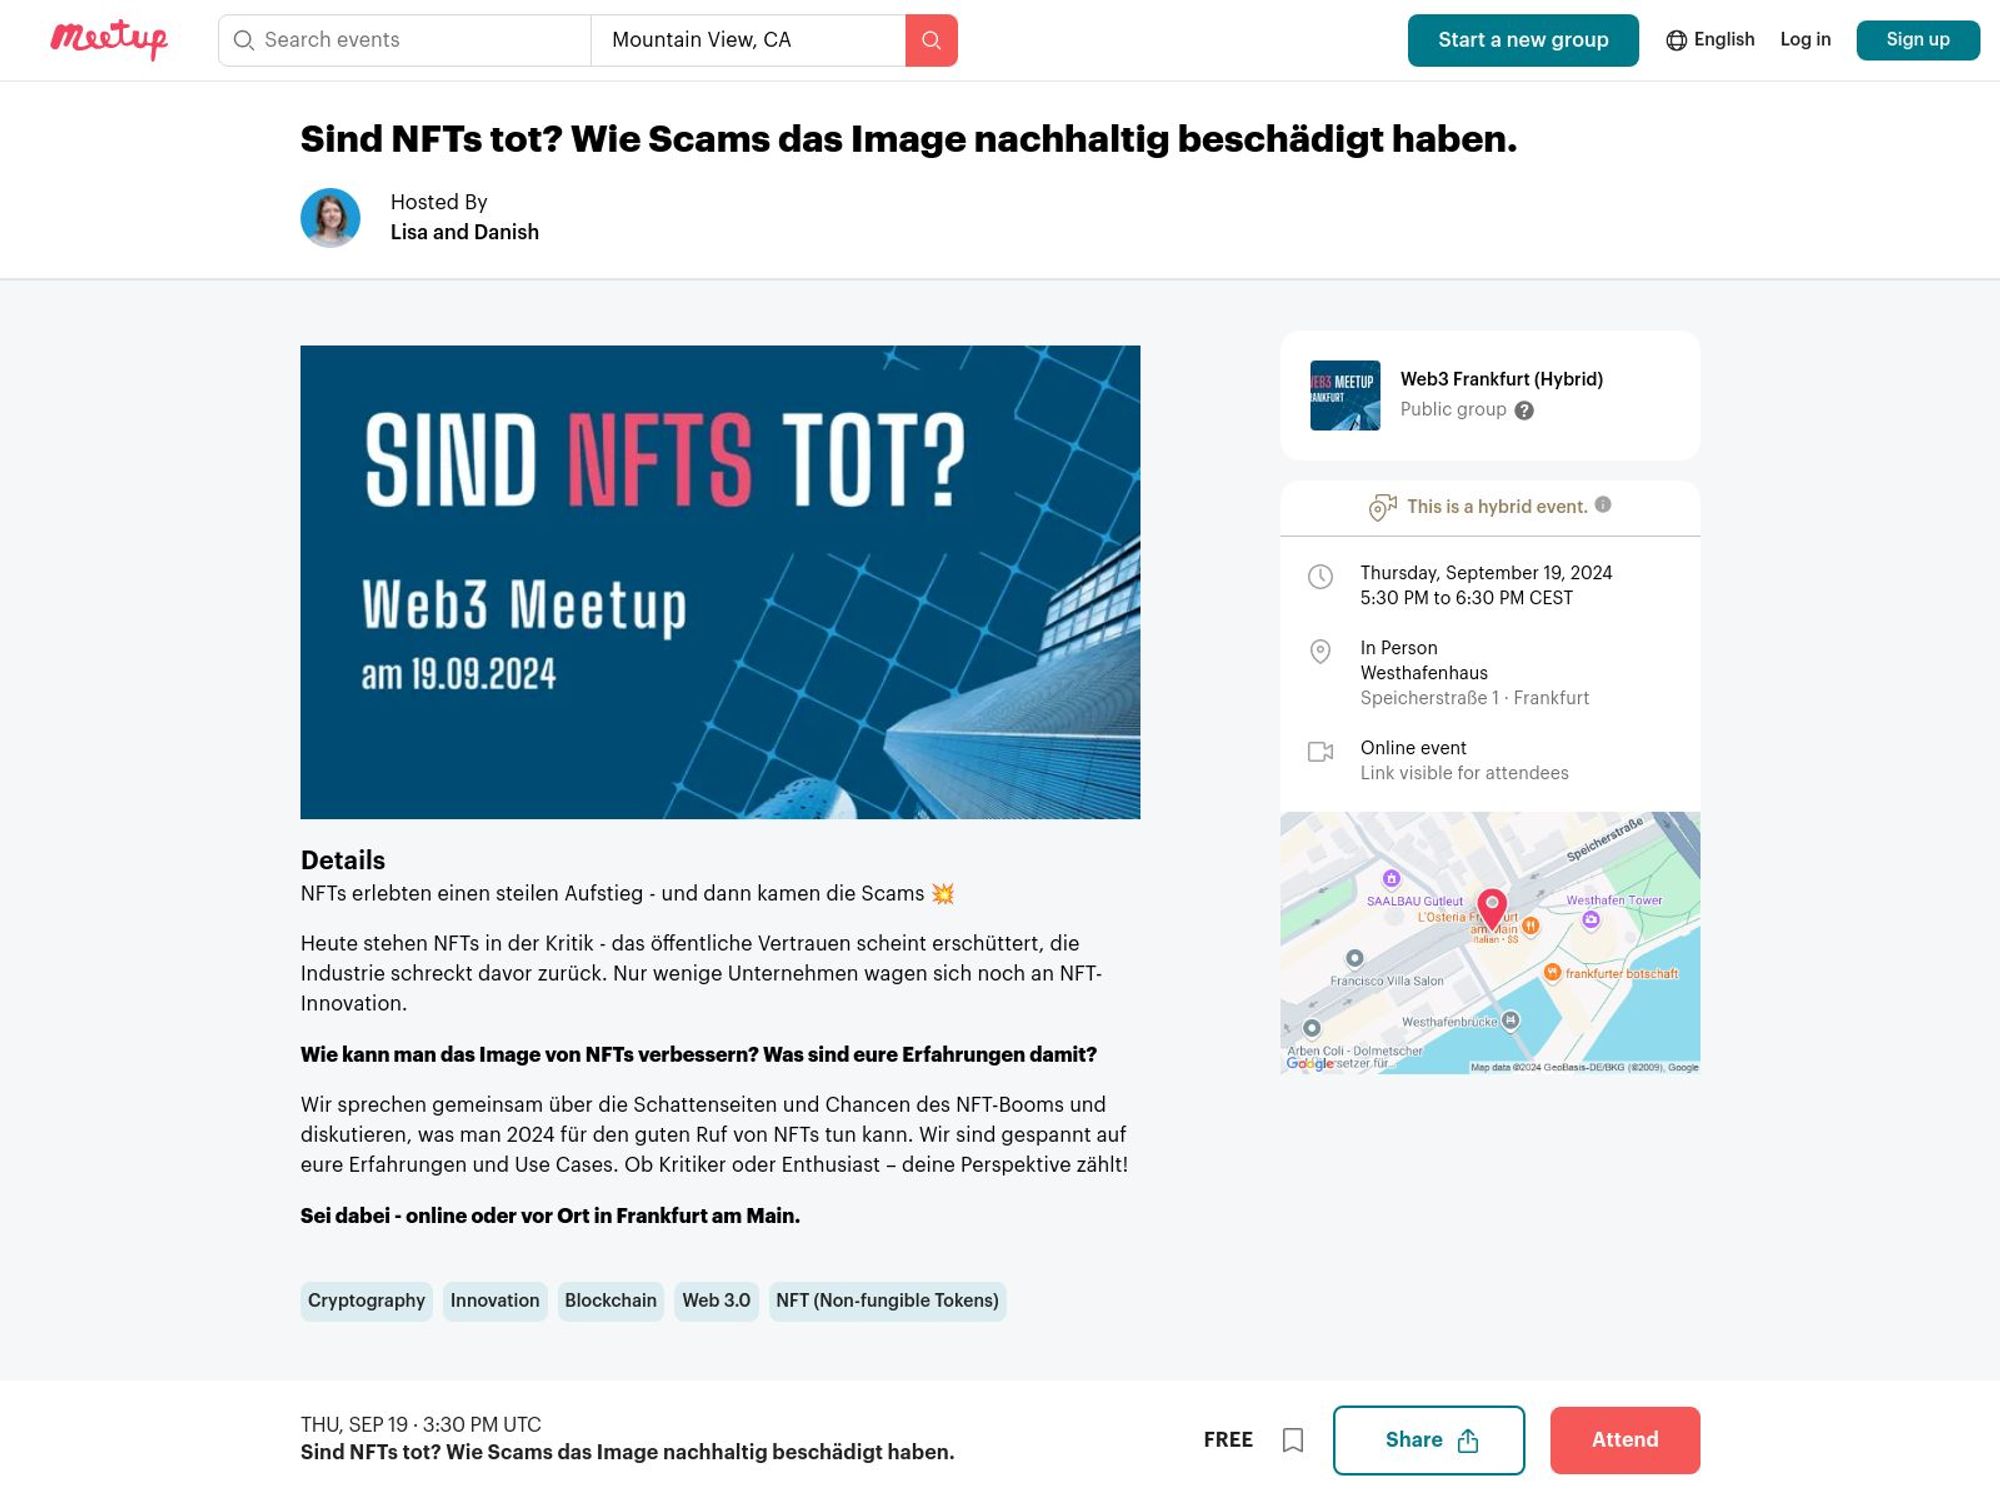The image size is (2000, 1500).
Task: Click the clock icon next to event time
Action: click(1320, 575)
